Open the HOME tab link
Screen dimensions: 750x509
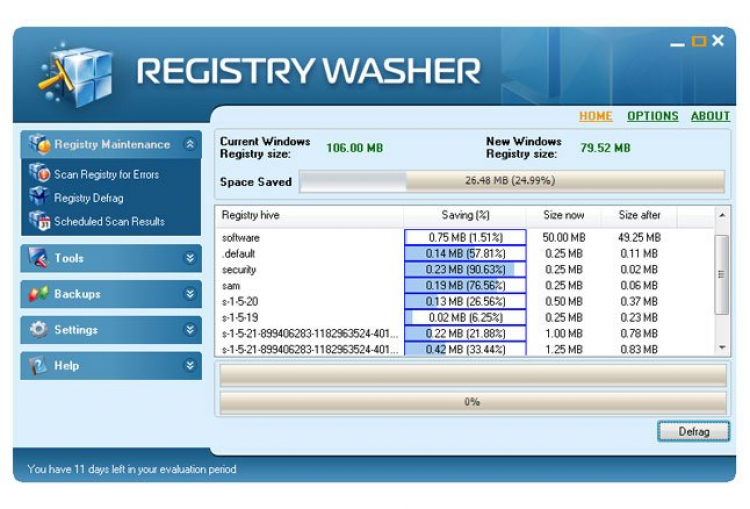tap(596, 116)
